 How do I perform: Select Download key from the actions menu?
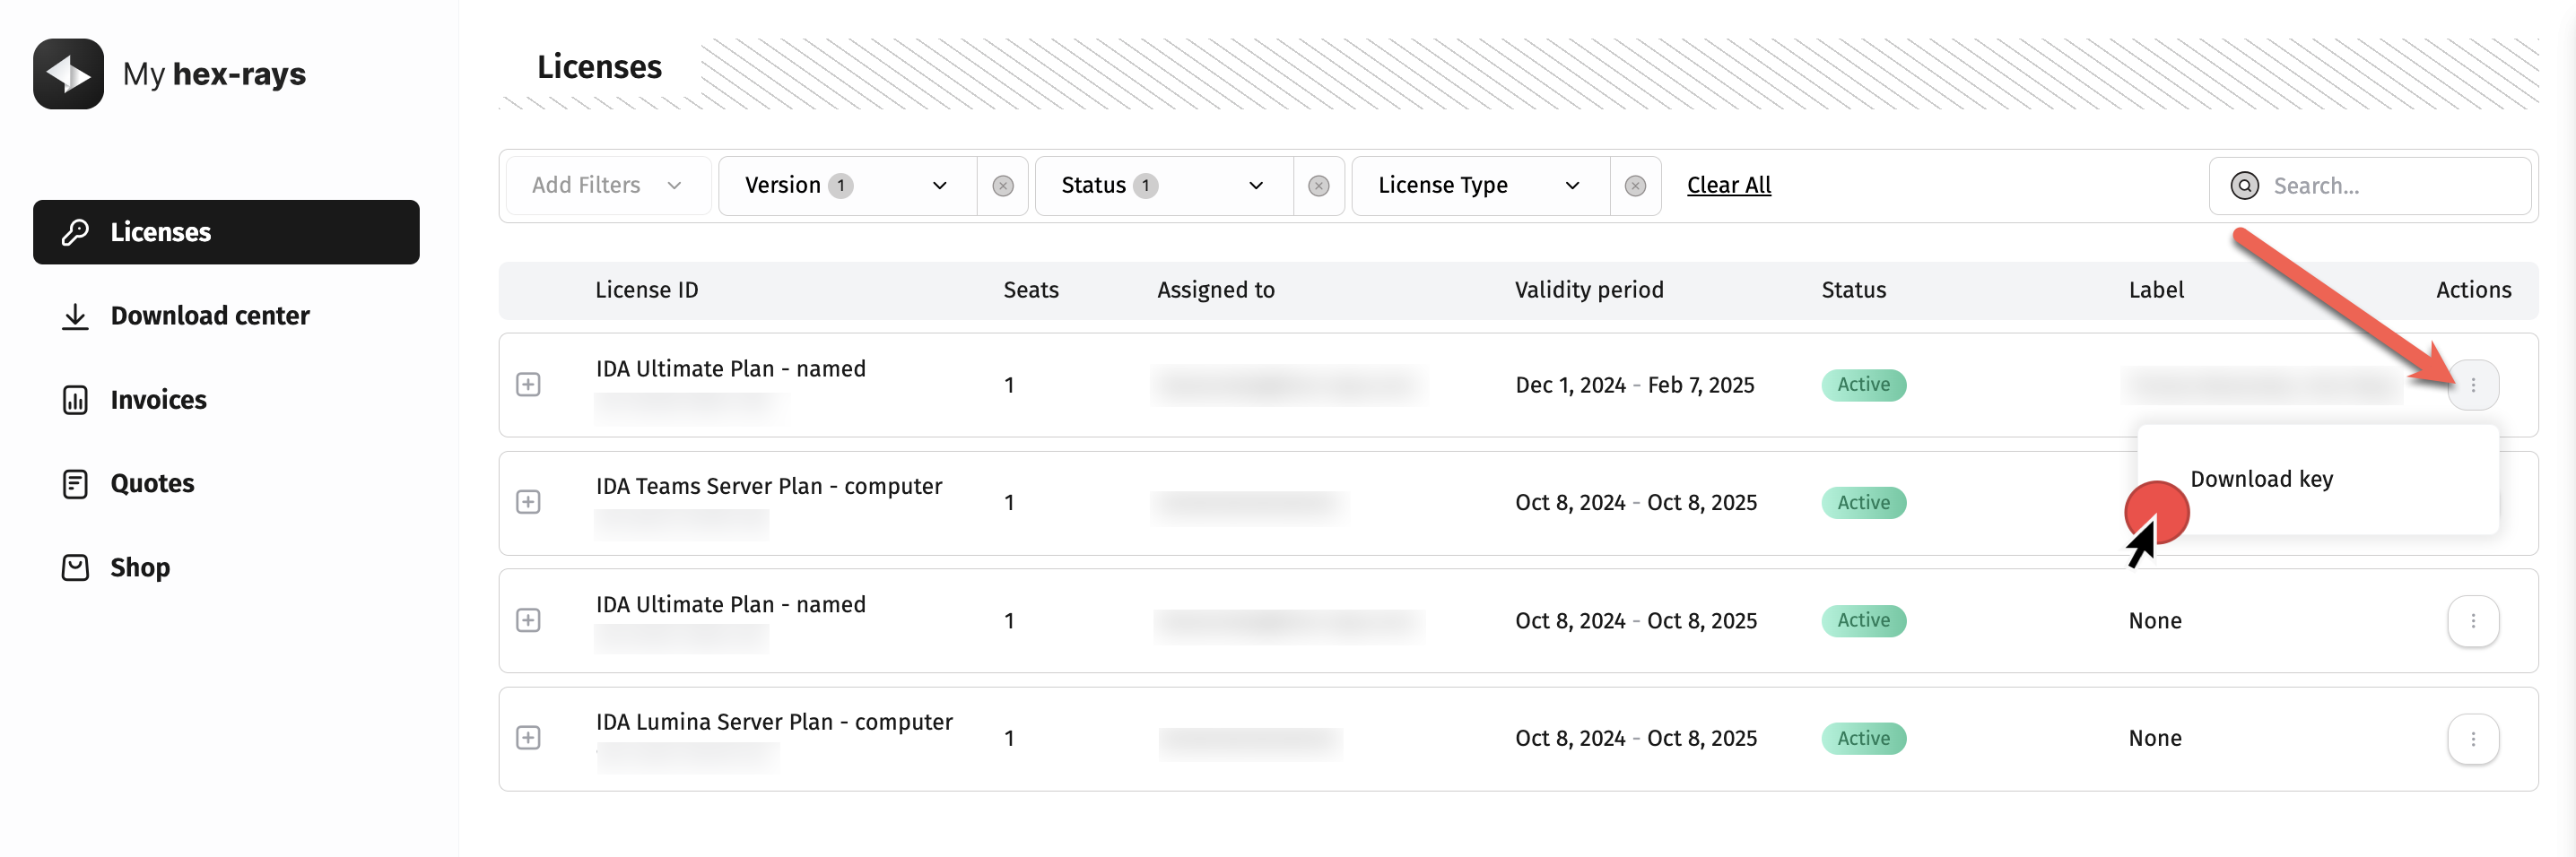tap(2260, 479)
